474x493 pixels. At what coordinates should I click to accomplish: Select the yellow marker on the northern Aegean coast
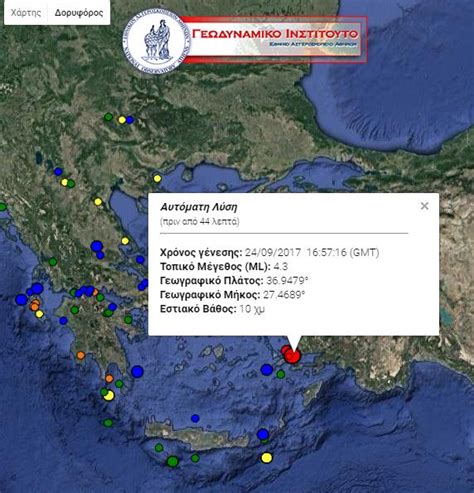click(157, 178)
